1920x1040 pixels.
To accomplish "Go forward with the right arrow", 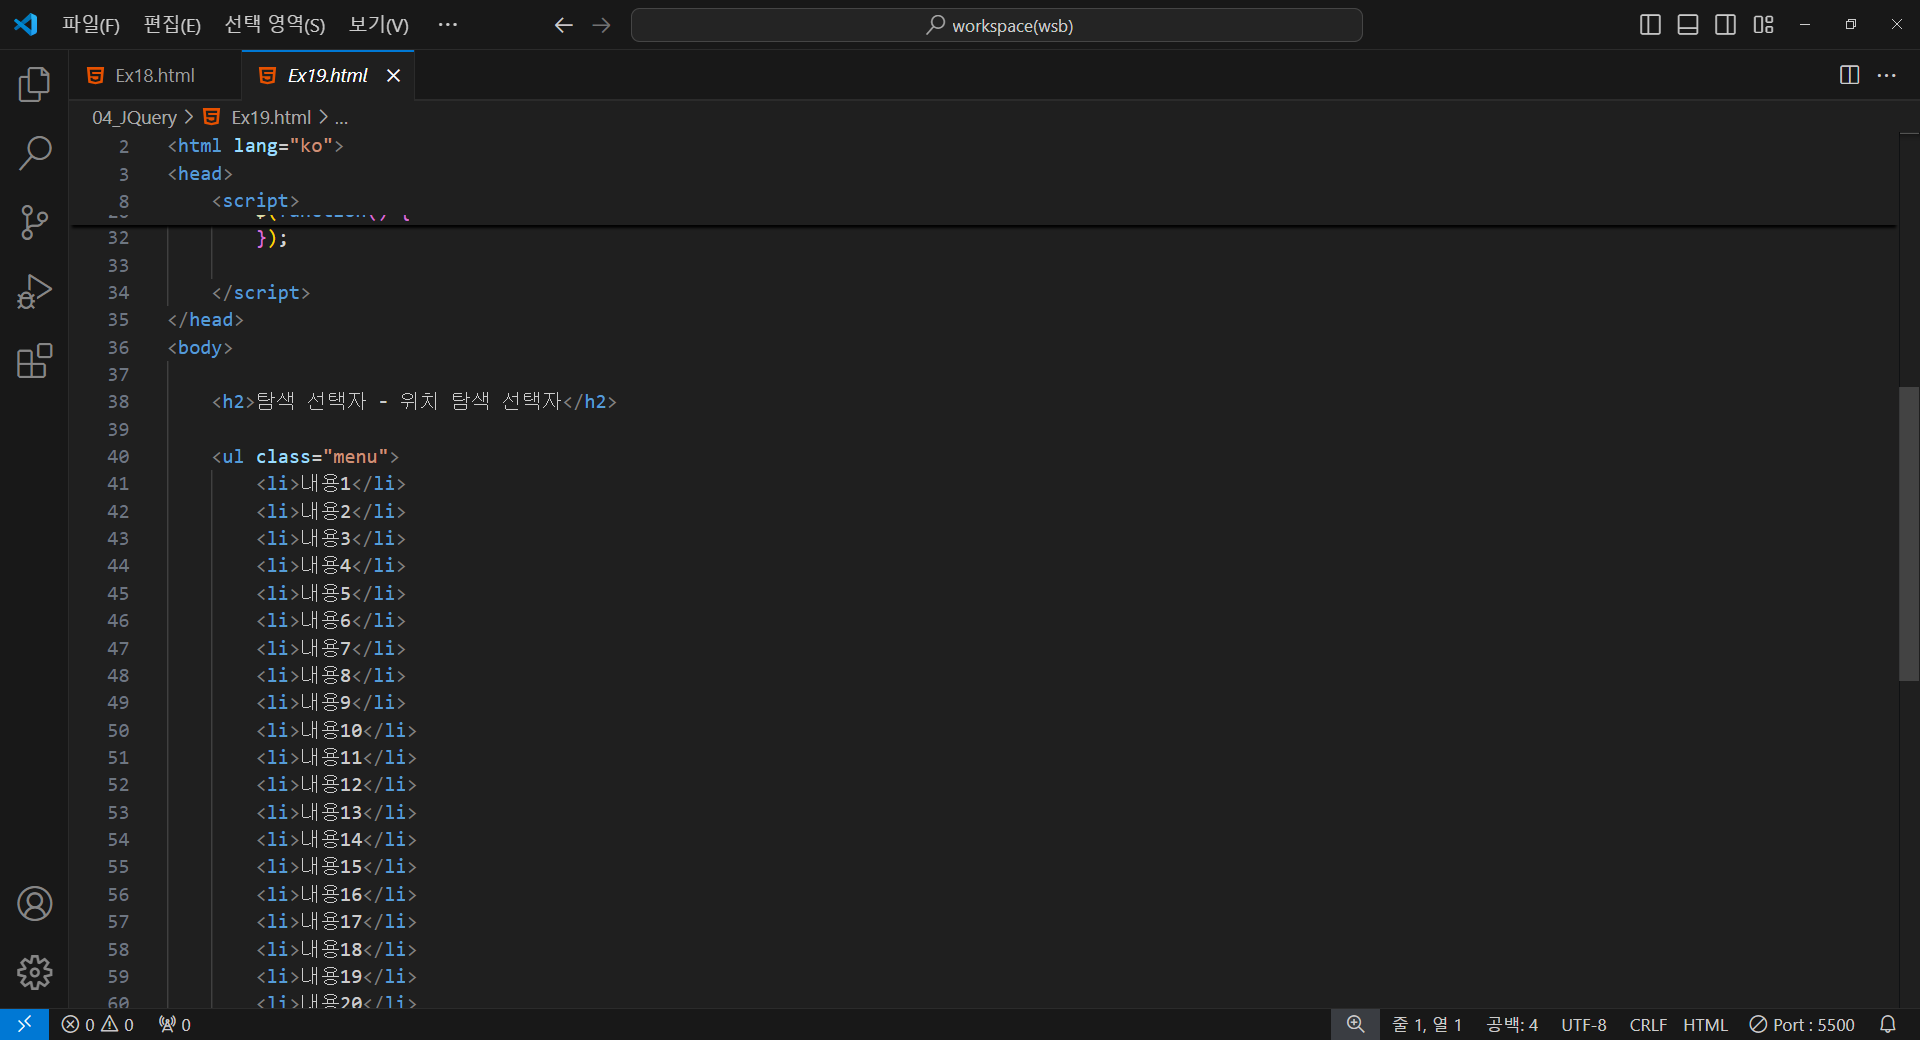I will pyautogui.click(x=601, y=25).
